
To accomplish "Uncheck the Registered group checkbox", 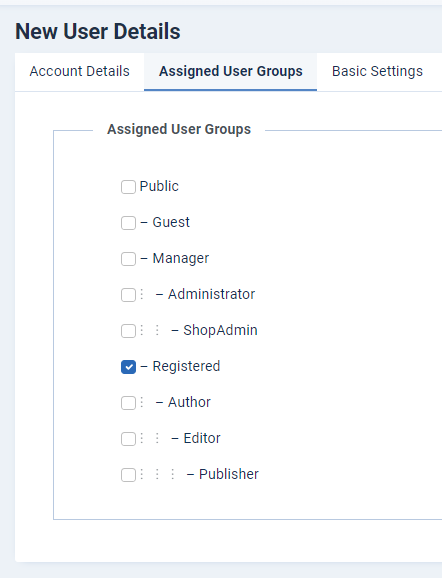I will pyautogui.click(x=128, y=367).
